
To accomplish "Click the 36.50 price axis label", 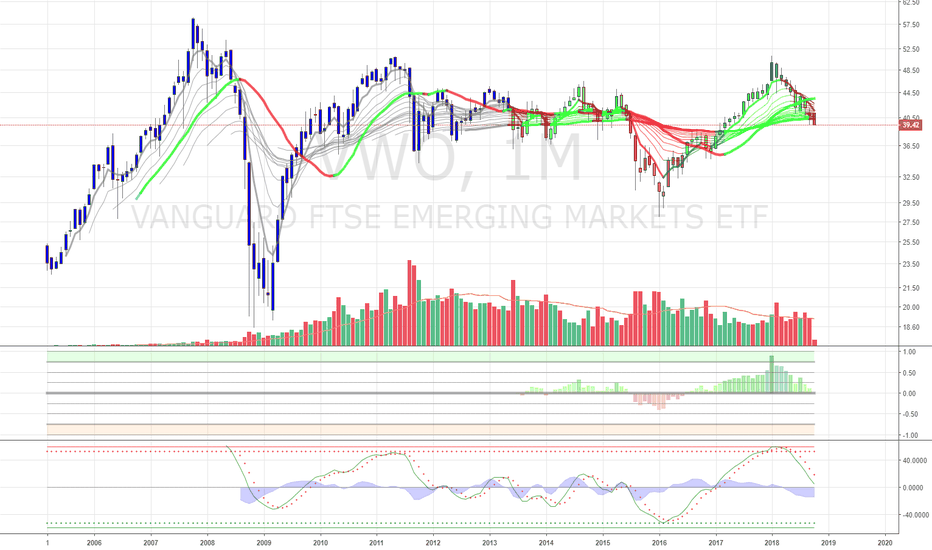I will [x=912, y=146].
